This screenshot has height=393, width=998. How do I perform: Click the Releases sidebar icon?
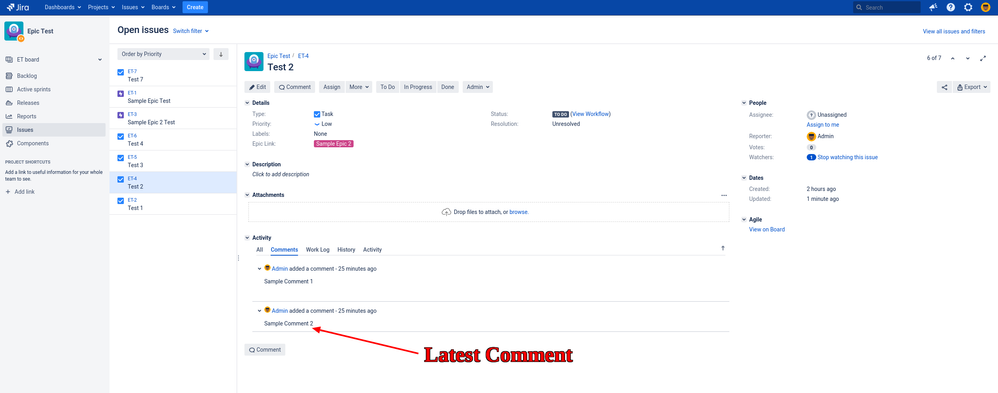tap(9, 103)
